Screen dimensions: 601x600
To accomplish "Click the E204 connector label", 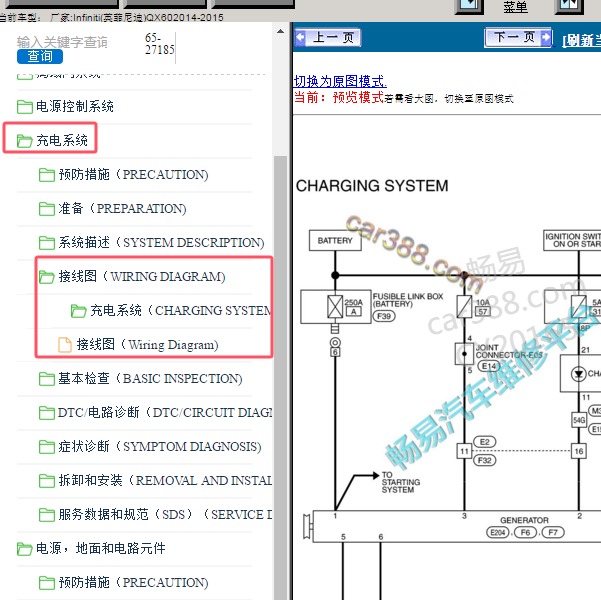I will [x=498, y=532].
